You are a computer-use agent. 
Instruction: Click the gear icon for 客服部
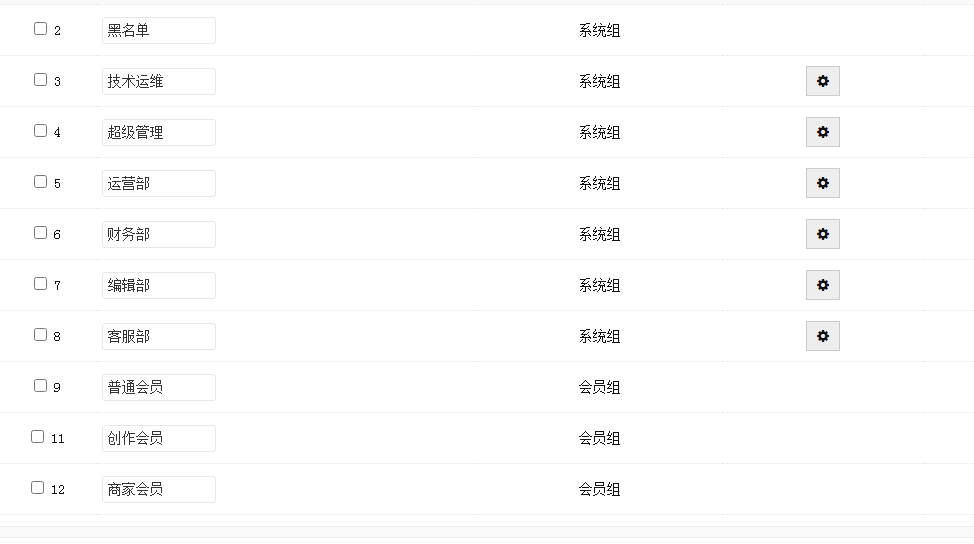pyautogui.click(x=822, y=336)
